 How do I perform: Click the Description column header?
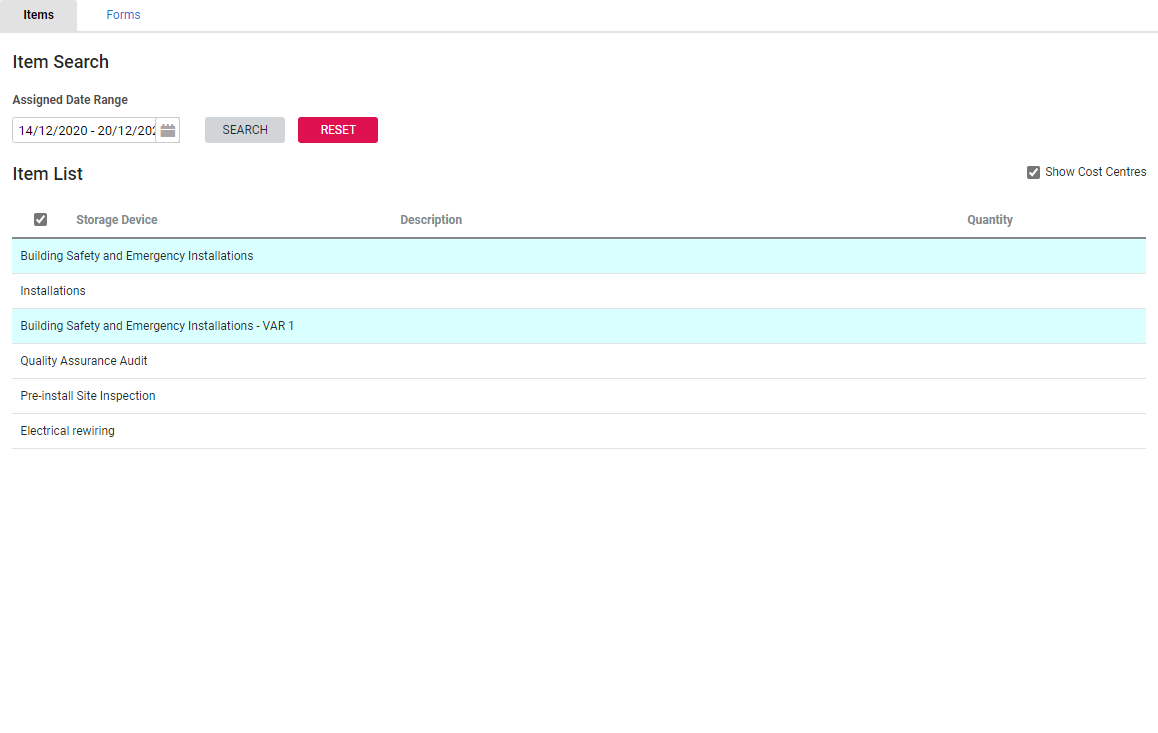[x=431, y=220]
